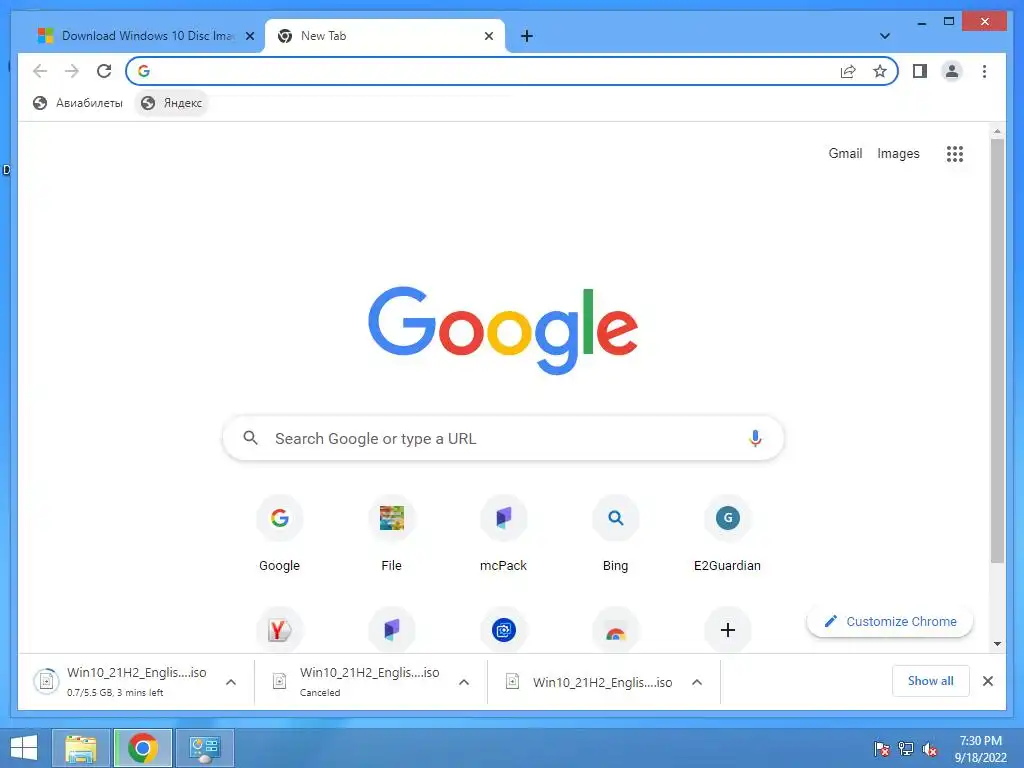This screenshot has width=1024, height=768.
Task: Open the Windows Start button
Action: pos(24,748)
